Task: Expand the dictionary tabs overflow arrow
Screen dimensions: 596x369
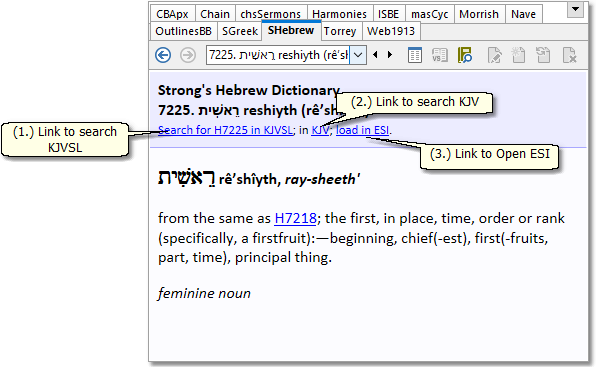Action: pyautogui.click(x=575, y=9)
